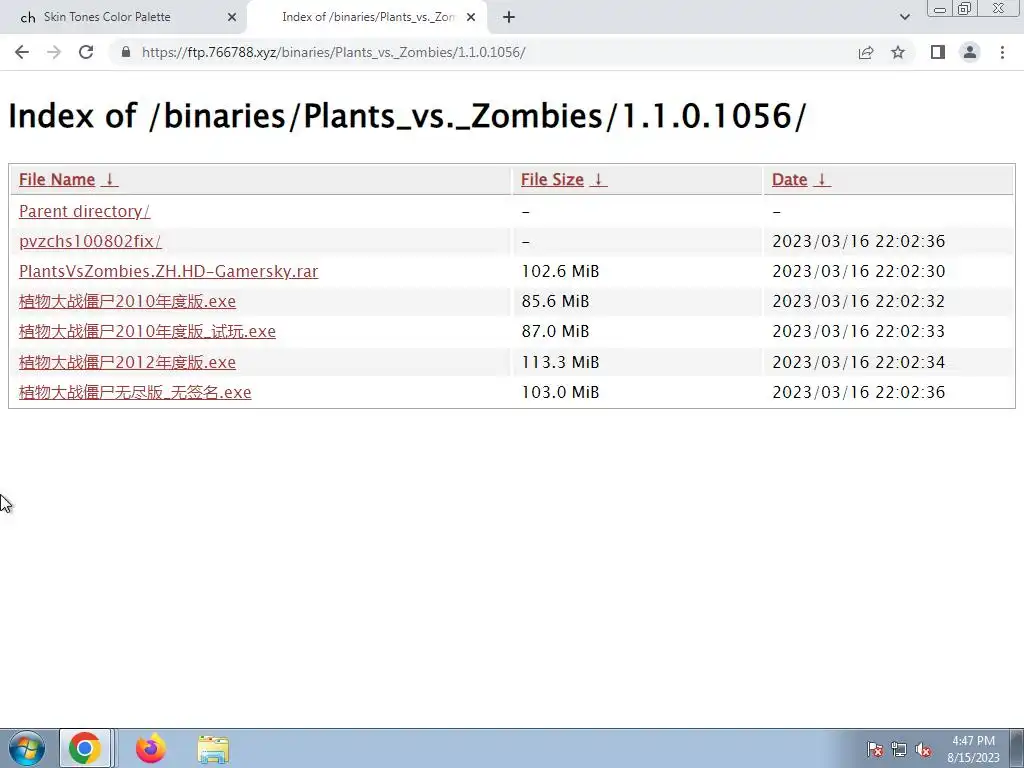Image resolution: width=1024 pixels, height=768 pixels.
Task: Open the Chrome profile menu
Action: 970,52
